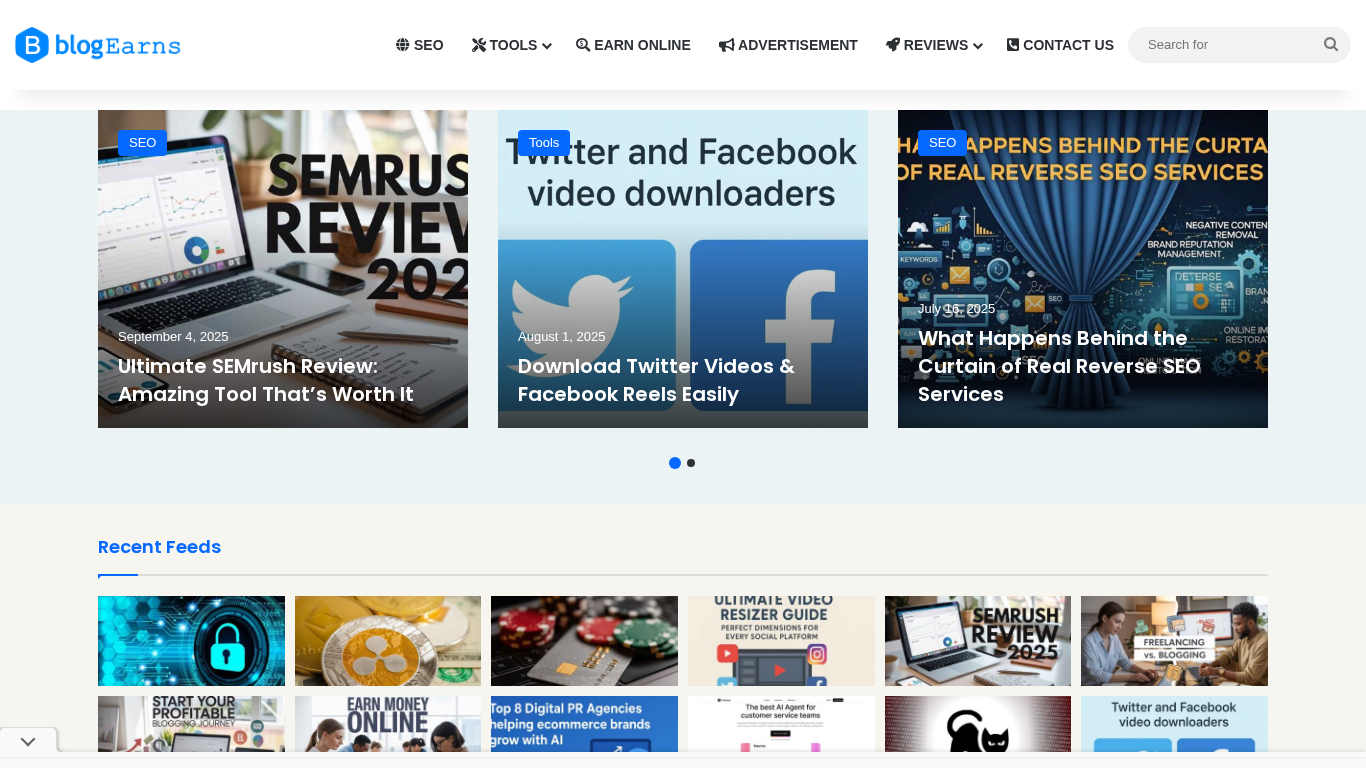This screenshot has width=1366, height=768.
Task: Collapse the bottom bar chevron
Action: (28, 742)
